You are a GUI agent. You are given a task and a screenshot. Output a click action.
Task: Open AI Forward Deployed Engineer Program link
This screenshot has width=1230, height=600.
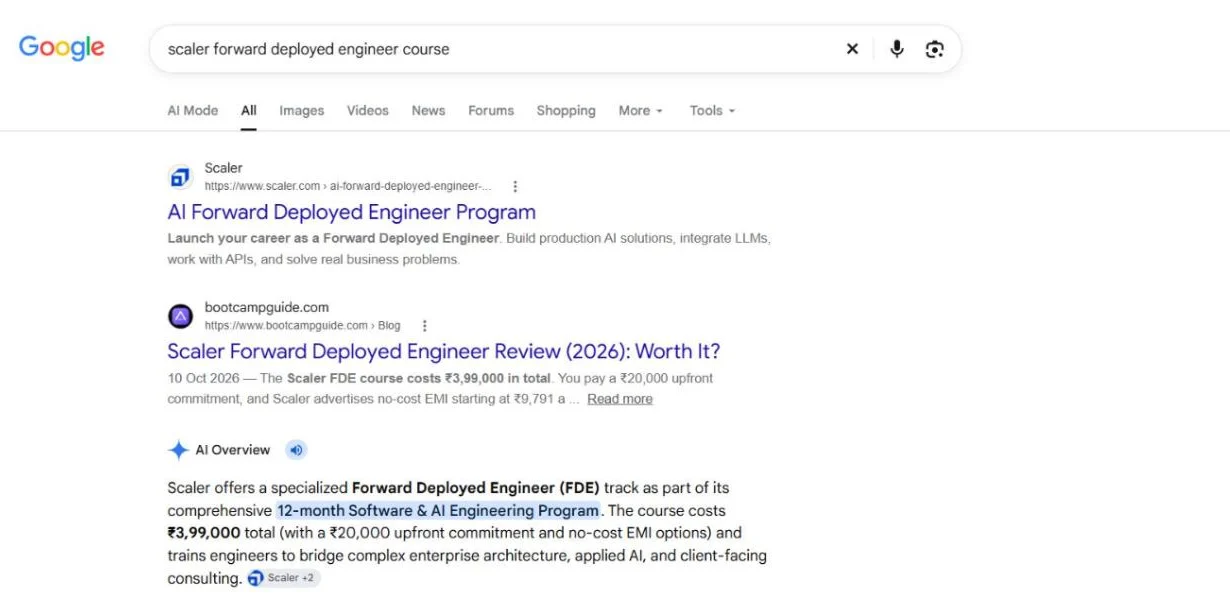click(351, 212)
